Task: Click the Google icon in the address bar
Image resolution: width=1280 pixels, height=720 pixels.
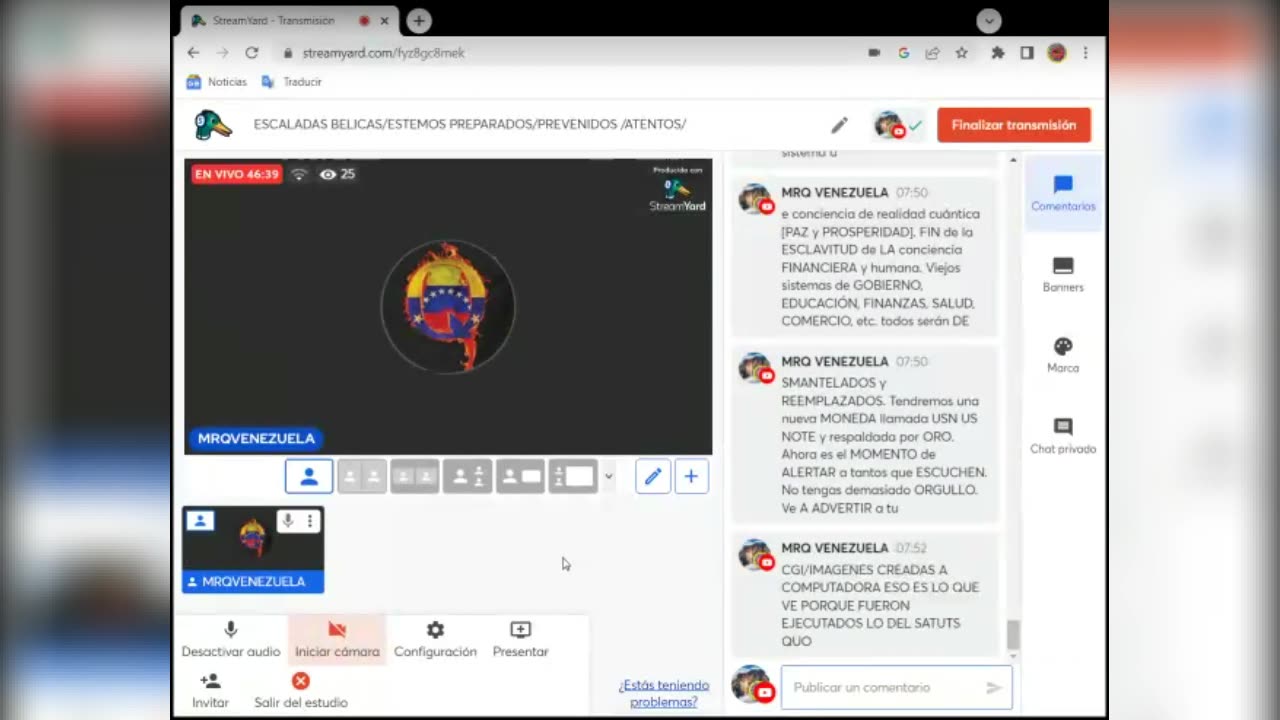Action: coord(903,53)
